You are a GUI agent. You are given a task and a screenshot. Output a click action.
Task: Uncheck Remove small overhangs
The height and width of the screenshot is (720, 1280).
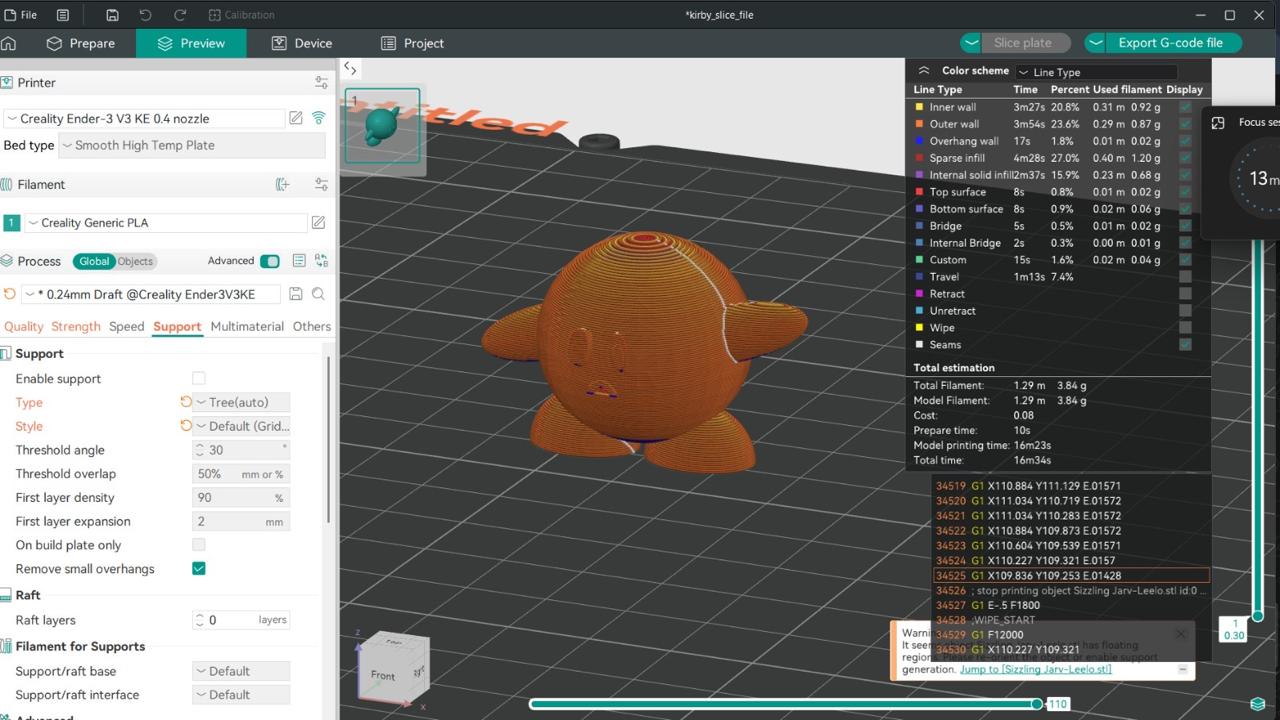(x=199, y=569)
